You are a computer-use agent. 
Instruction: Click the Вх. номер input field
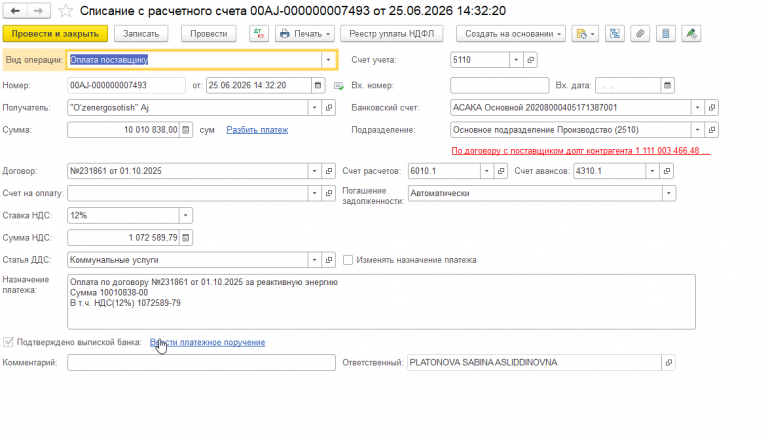point(500,85)
